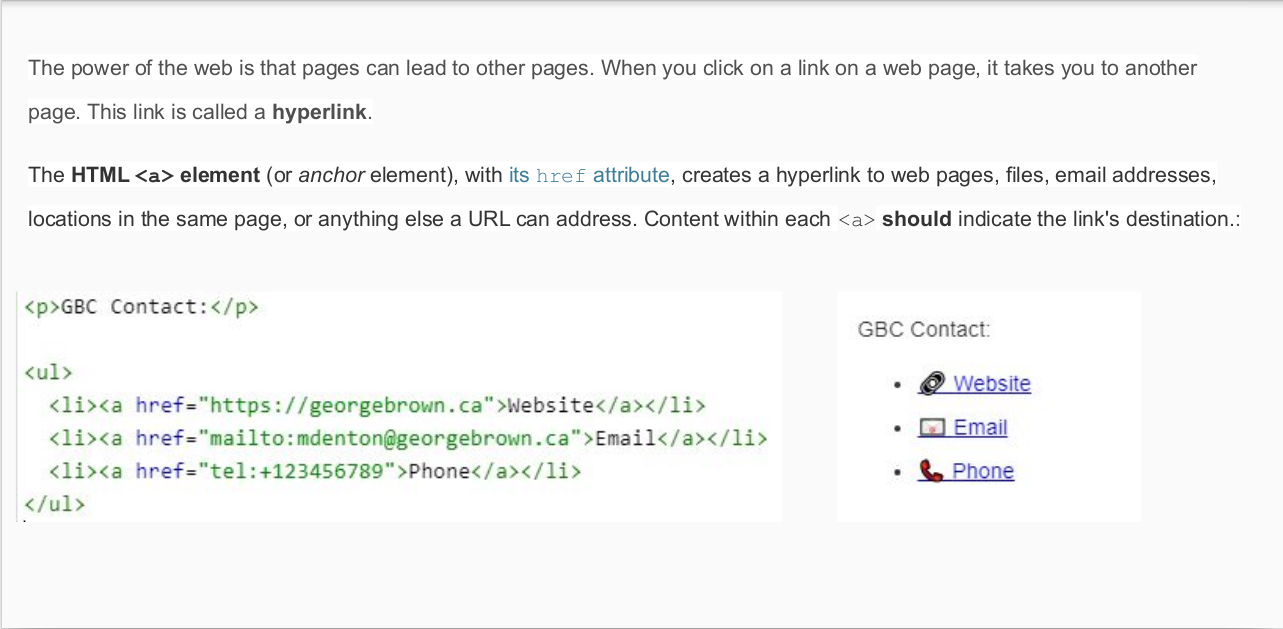This screenshot has height=629, width=1283.
Task: Click the inline <a> code before "should"
Action: point(856,219)
